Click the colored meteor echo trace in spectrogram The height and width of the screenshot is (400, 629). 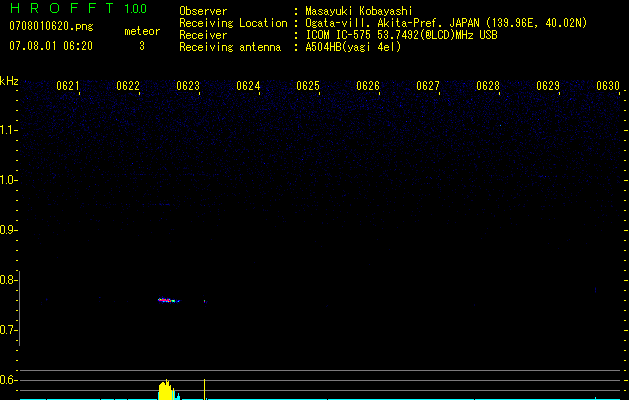[x=168, y=300]
